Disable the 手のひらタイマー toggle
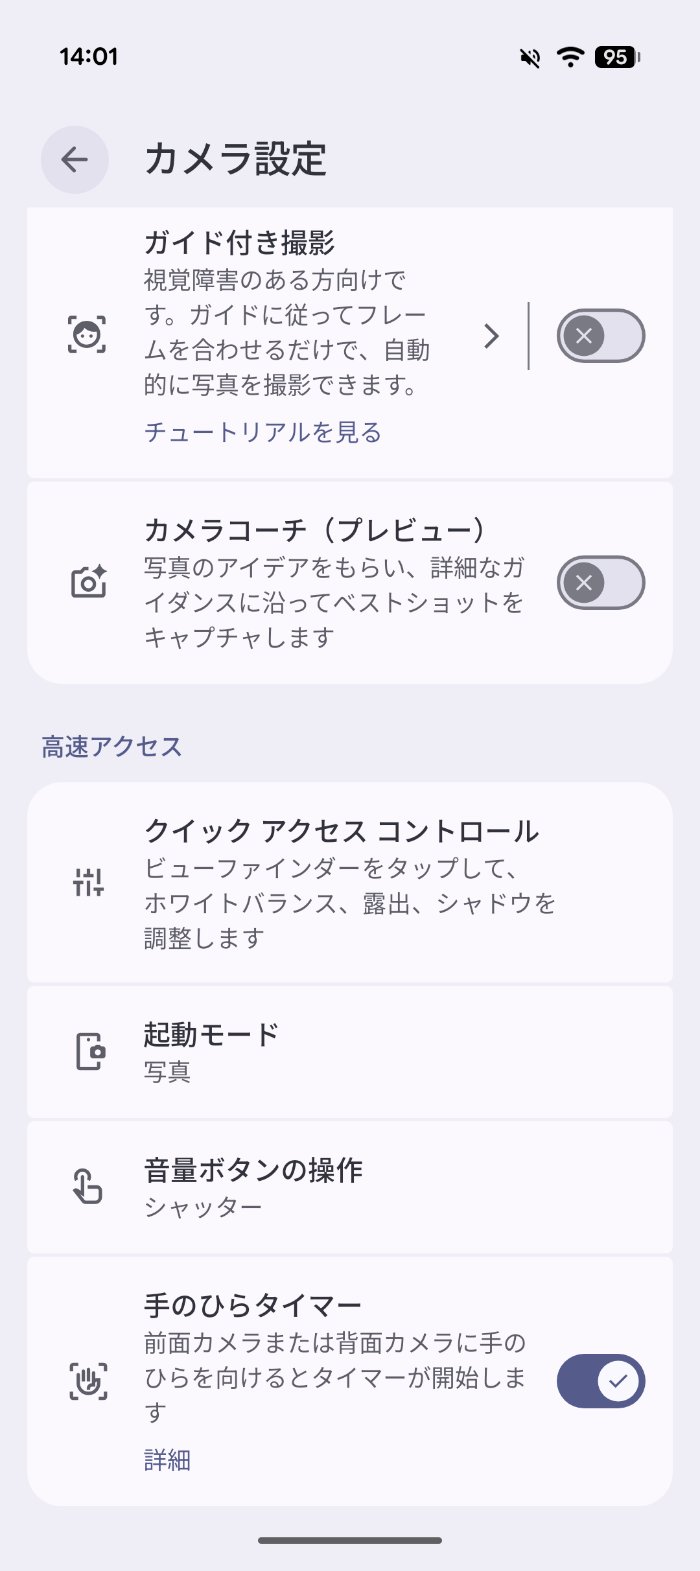The image size is (700, 1571). 601,1381
